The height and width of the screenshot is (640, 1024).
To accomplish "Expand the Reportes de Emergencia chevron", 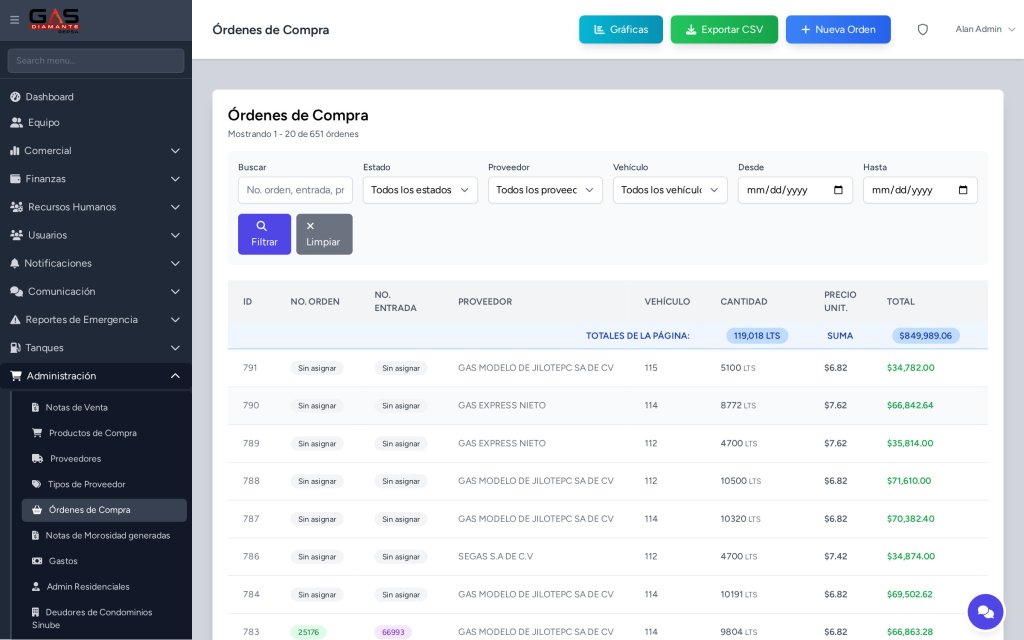I will (x=175, y=320).
